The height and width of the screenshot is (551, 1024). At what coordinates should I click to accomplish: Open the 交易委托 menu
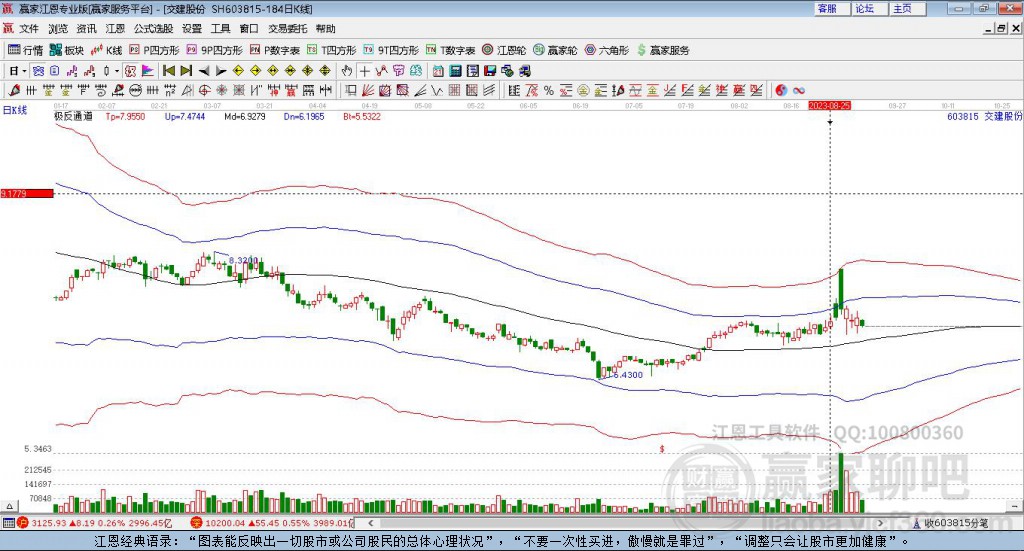pos(287,29)
